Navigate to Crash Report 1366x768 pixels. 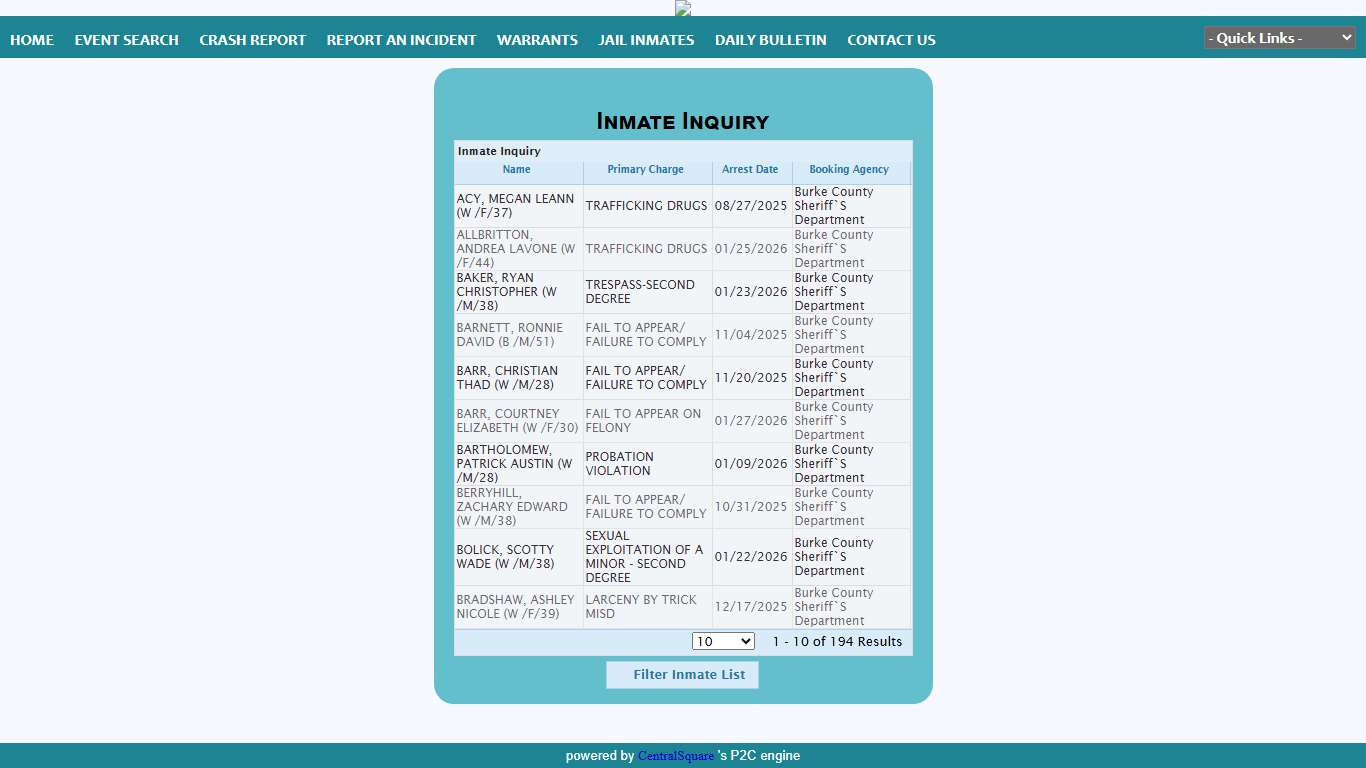252,40
